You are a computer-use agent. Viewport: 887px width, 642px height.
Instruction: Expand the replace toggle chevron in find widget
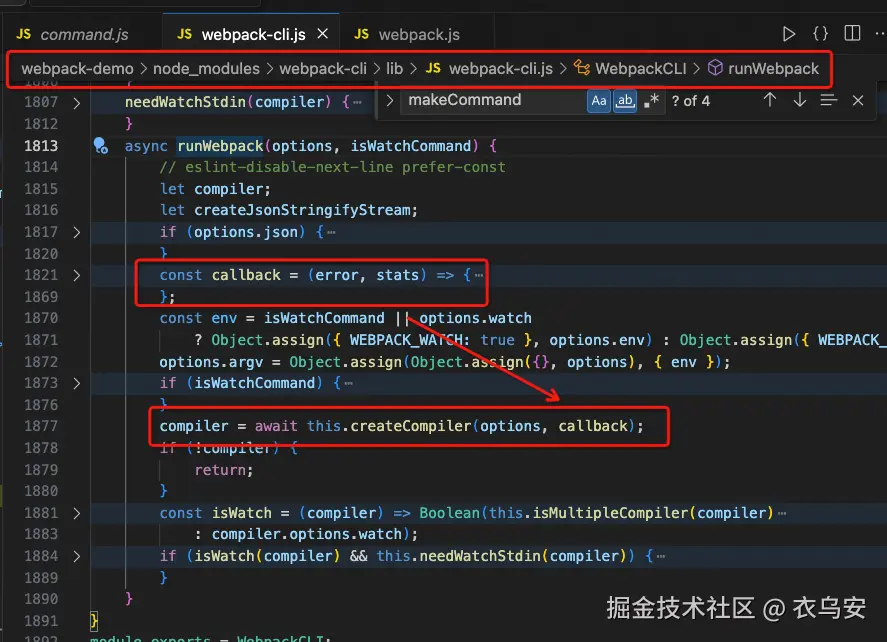[x=389, y=101]
